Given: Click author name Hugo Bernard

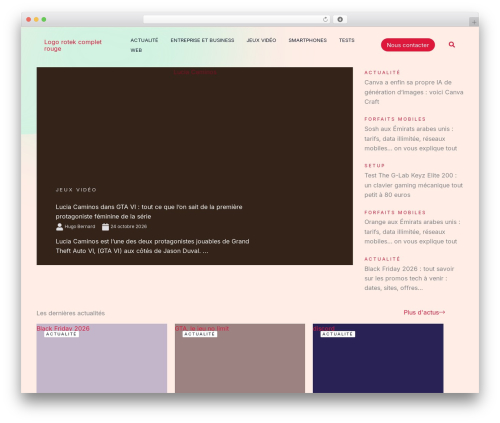Looking at the screenshot, I should [x=80, y=227].
